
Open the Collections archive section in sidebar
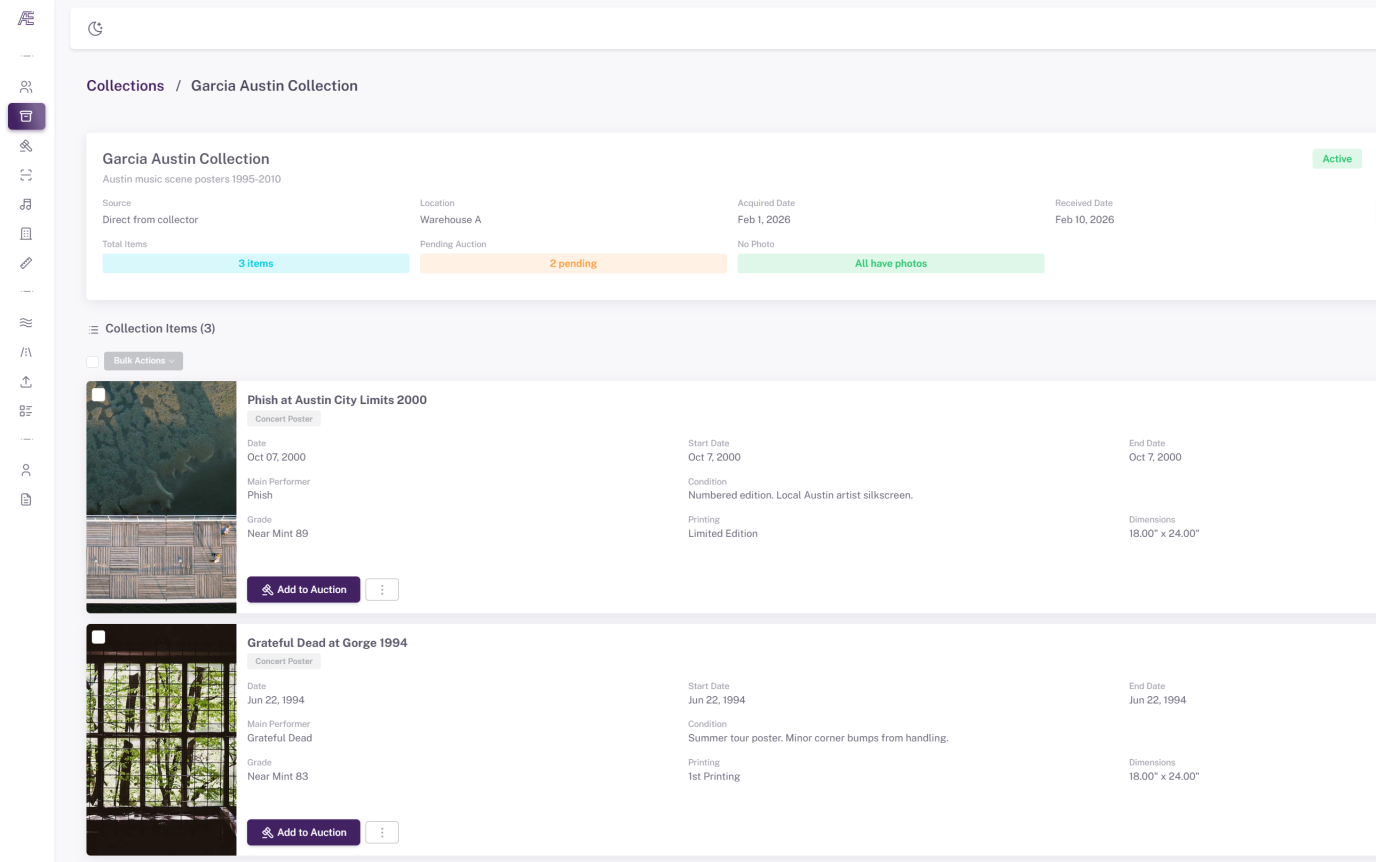pyautogui.click(x=26, y=116)
